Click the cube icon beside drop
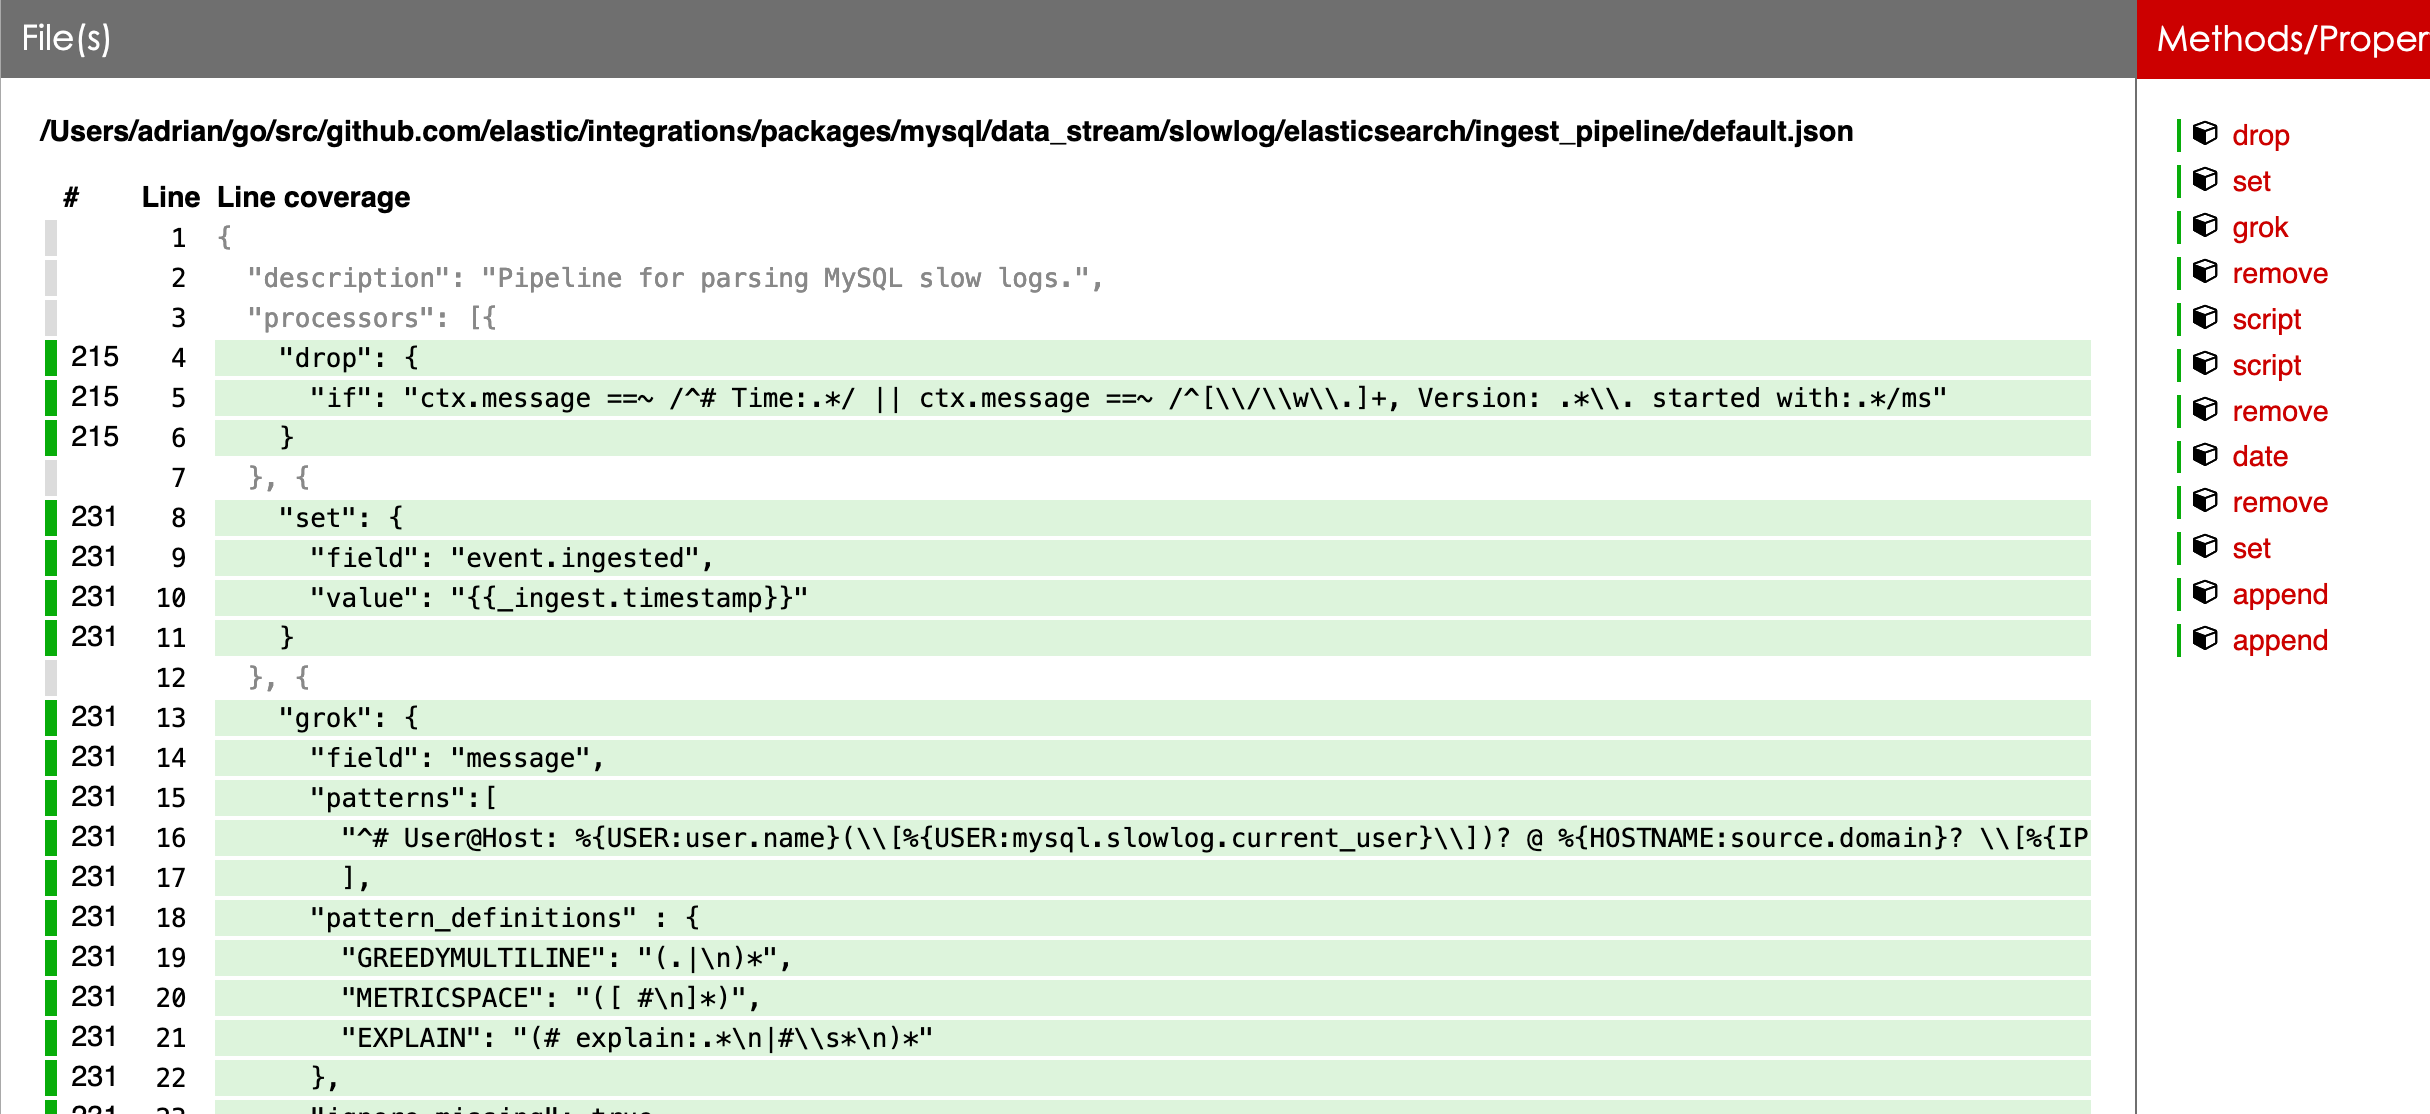Viewport: 2430px width, 1114px height. click(x=2205, y=134)
